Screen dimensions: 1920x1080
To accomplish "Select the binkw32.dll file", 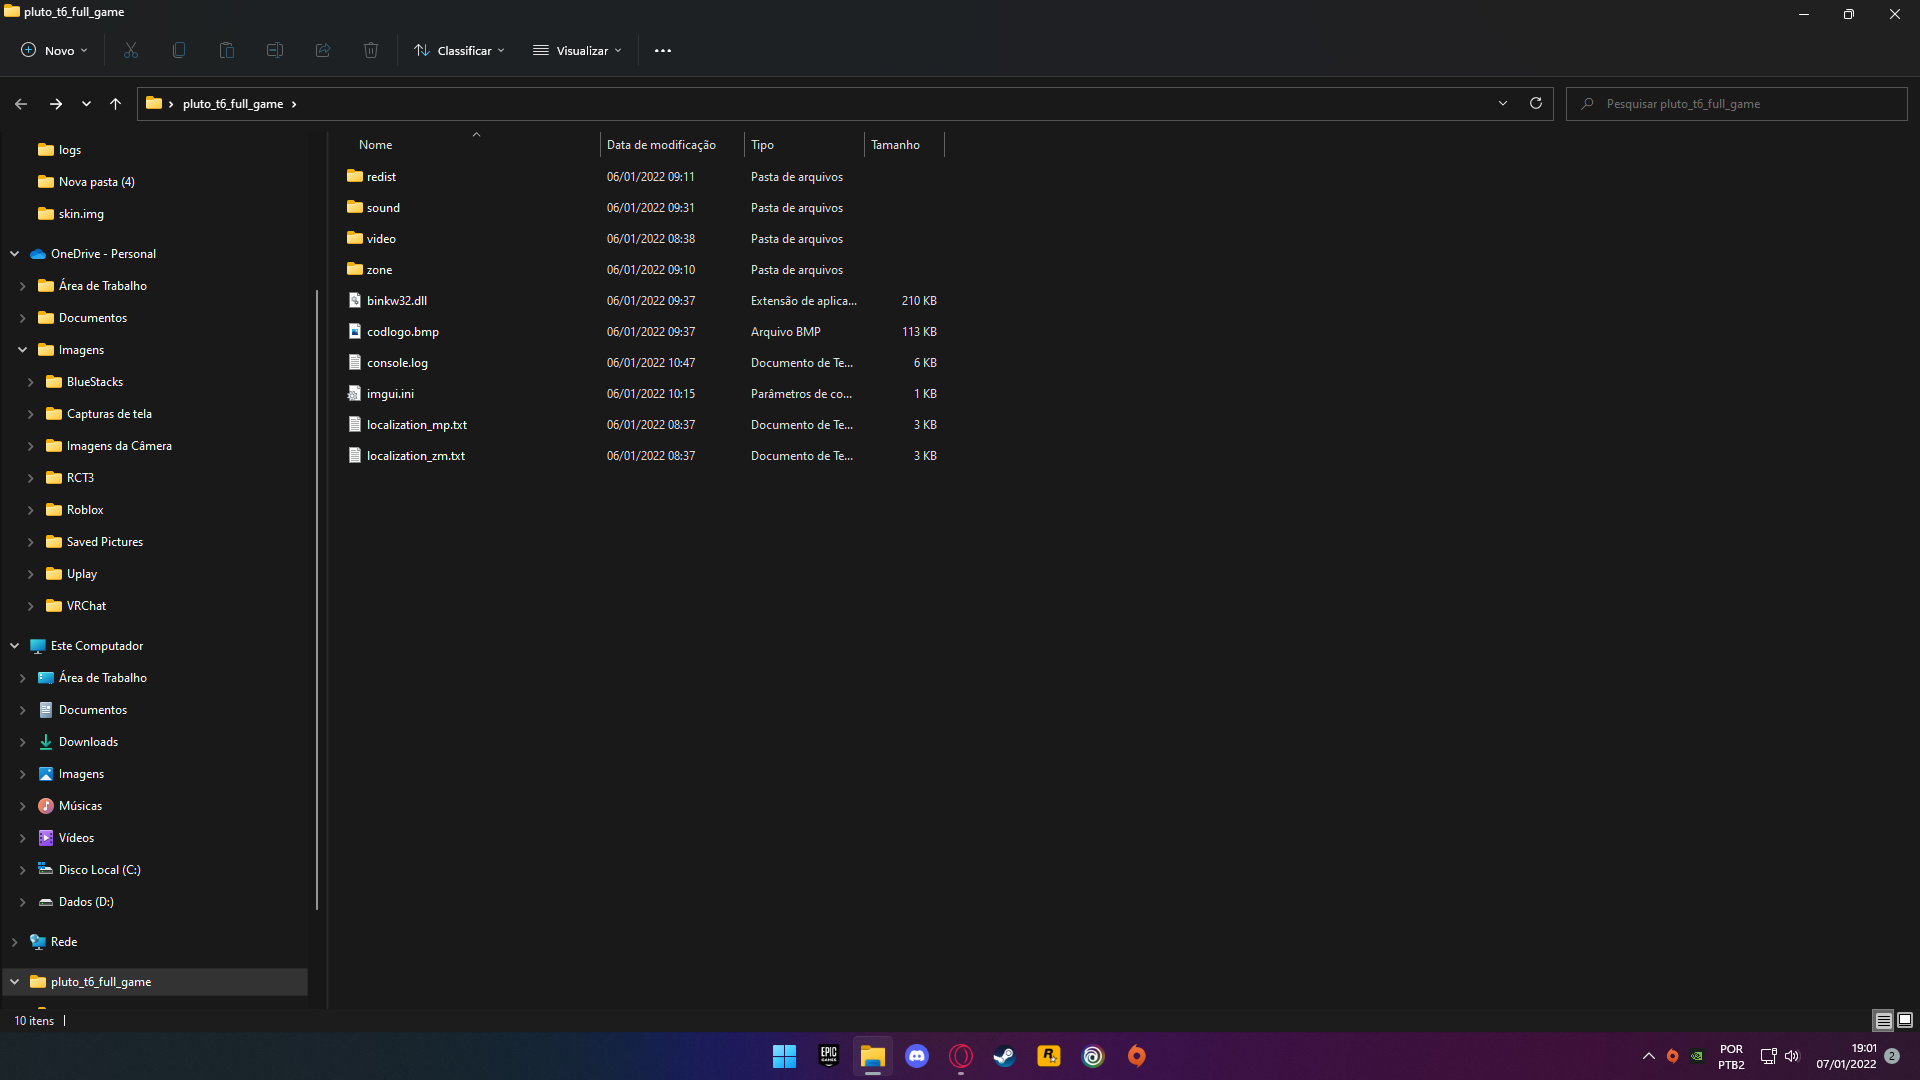I will [x=396, y=301].
